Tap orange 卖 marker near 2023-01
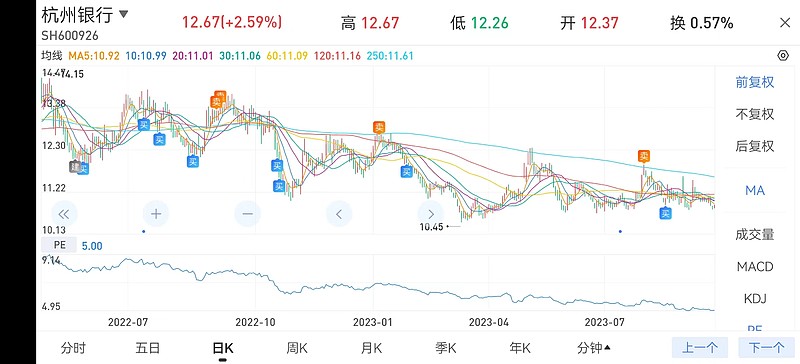 (379, 127)
